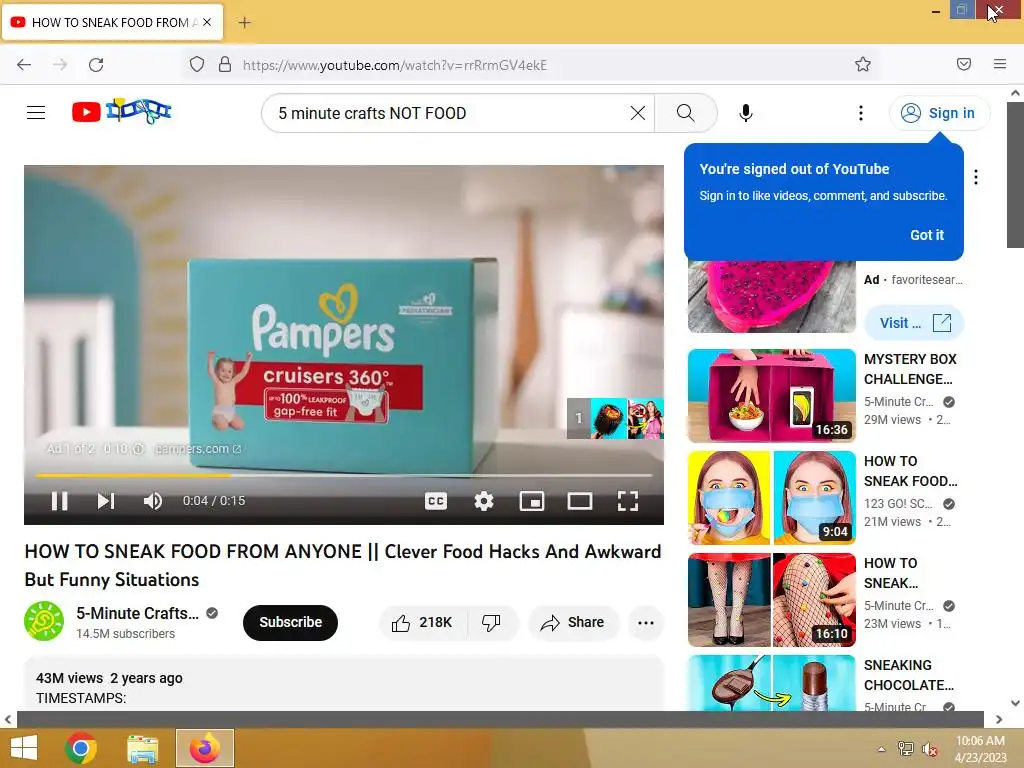1024x768 pixels.
Task: Open the 5-Minute Crafts channel name
Action: 137,613
